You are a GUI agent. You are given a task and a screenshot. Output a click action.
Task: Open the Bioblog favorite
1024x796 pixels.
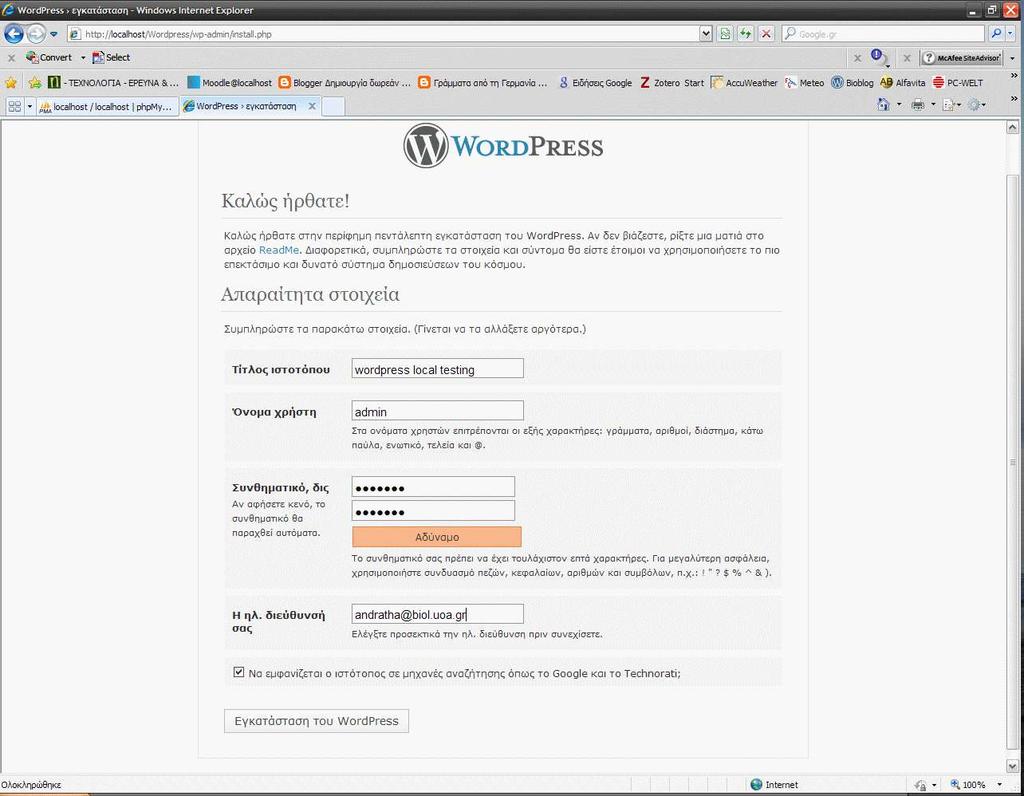(x=852, y=83)
